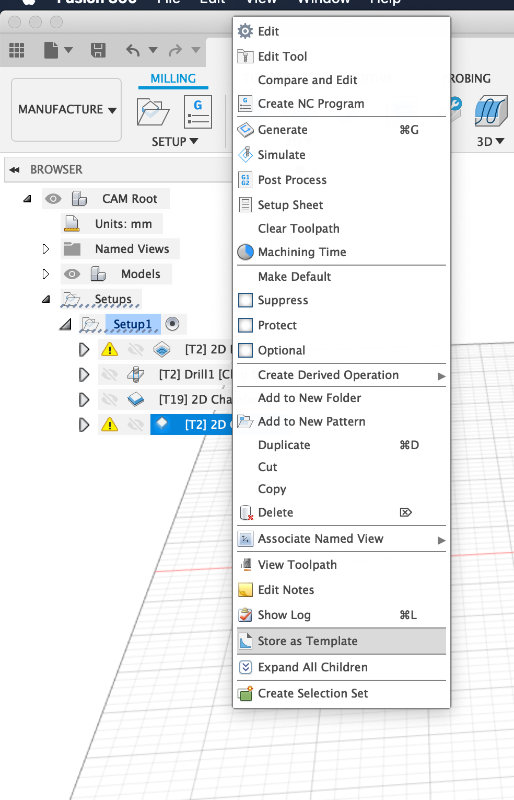514x800 pixels.
Task: Collapse the Setups node
Action: click(46, 299)
